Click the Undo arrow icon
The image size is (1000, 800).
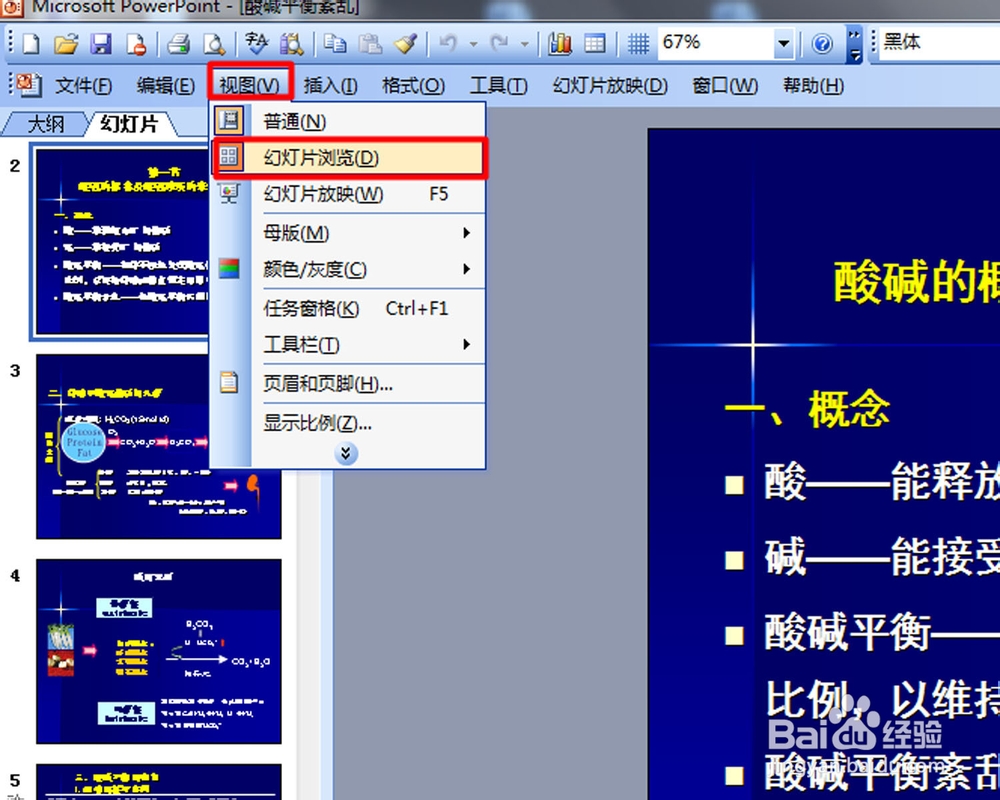(x=449, y=43)
